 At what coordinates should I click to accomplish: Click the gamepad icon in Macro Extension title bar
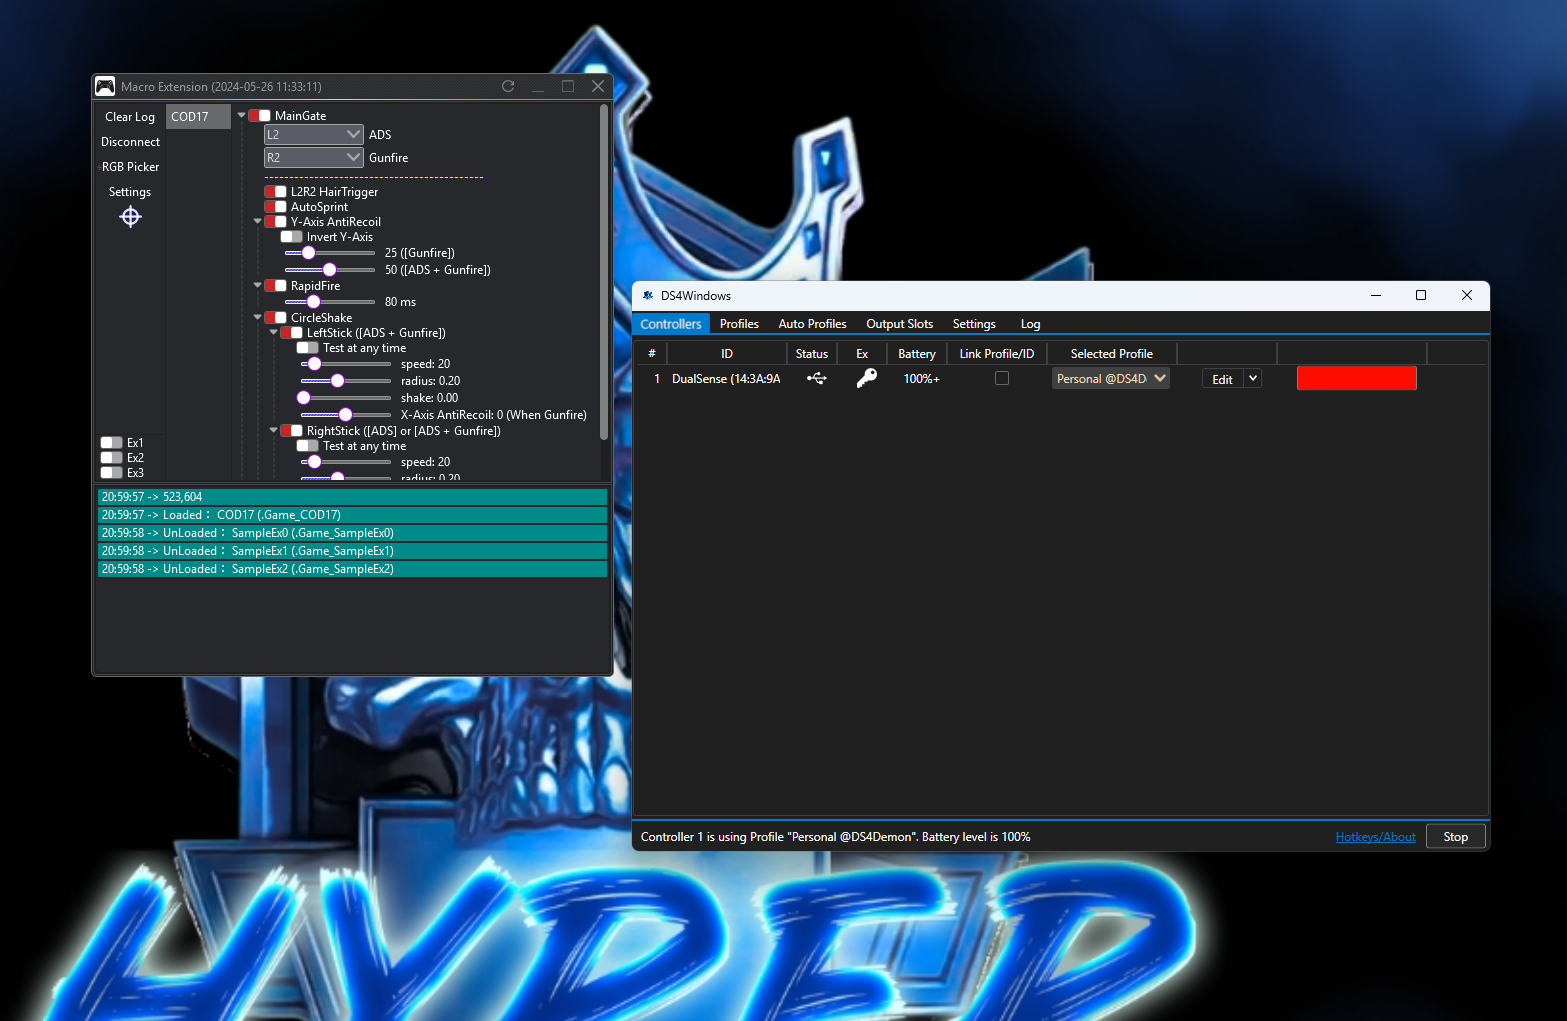[x=105, y=87]
